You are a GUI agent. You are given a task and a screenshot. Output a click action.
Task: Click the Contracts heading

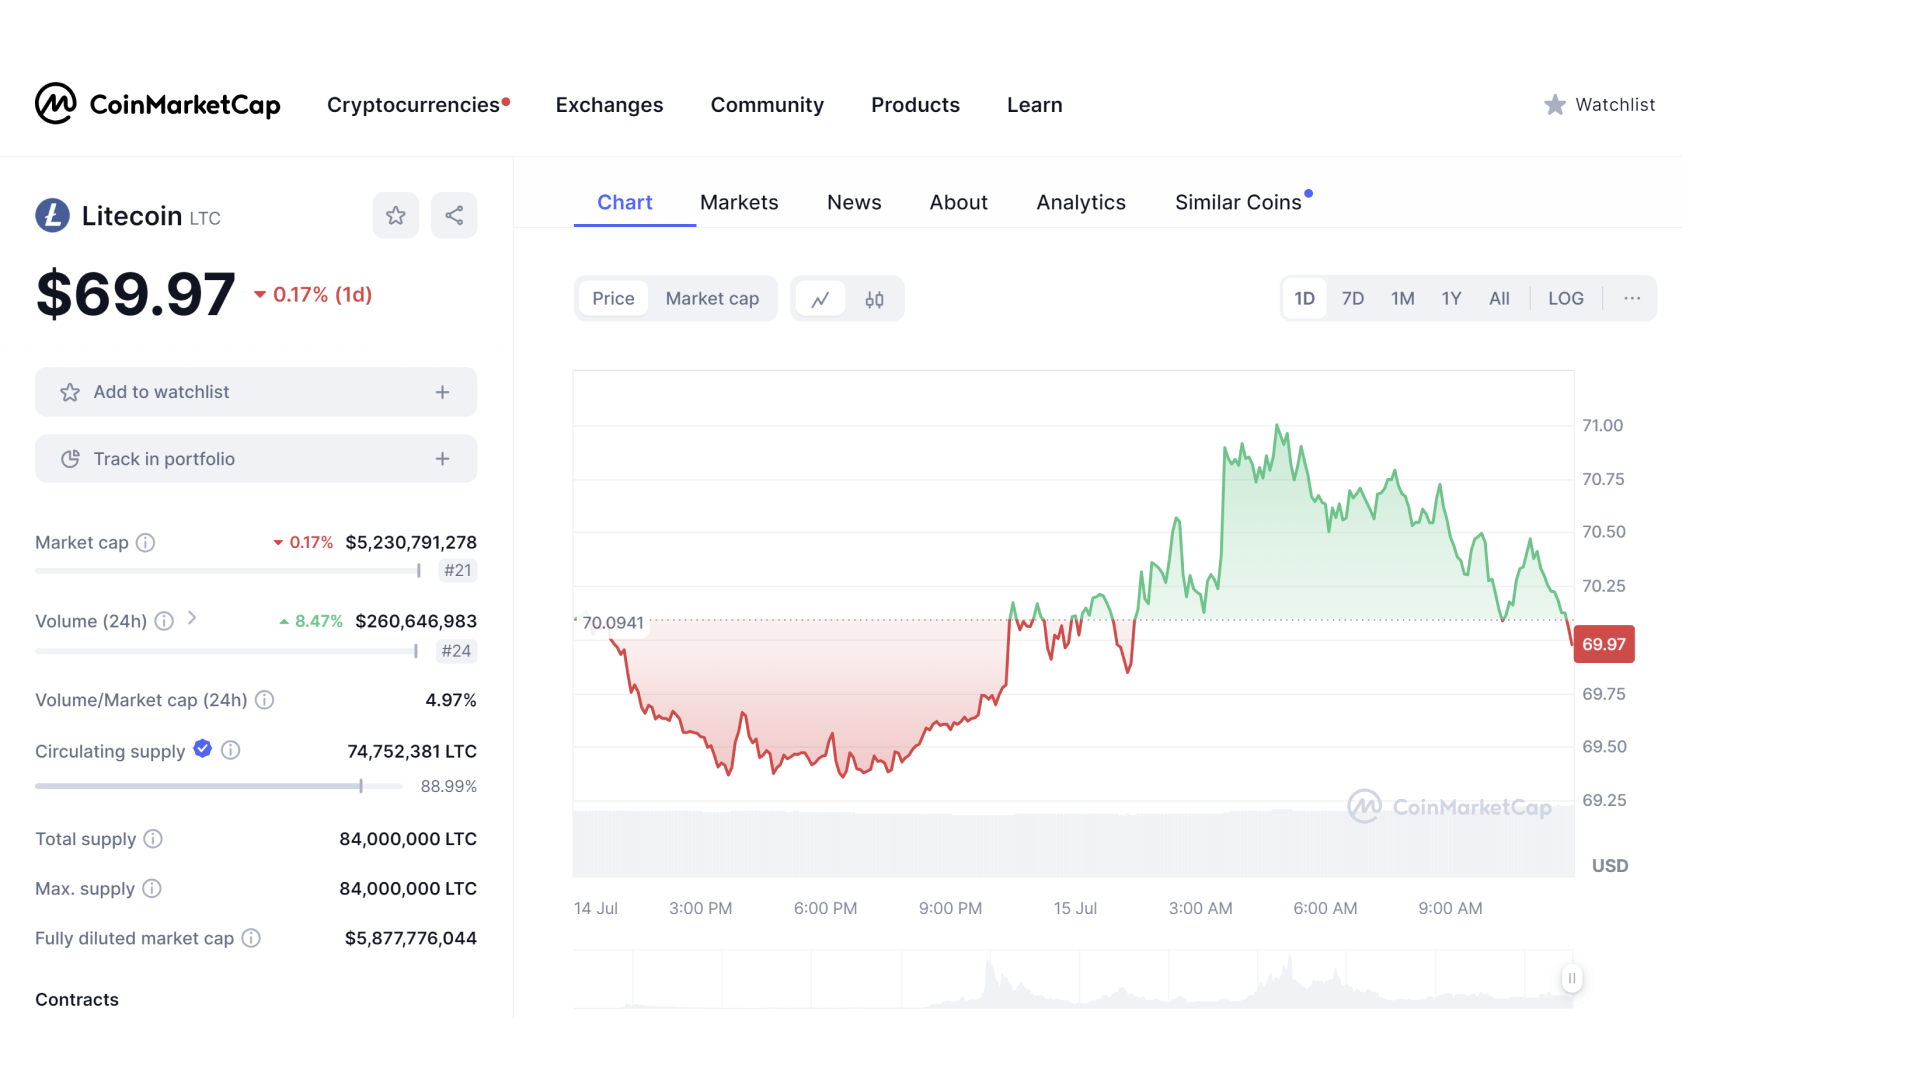coord(77,1000)
